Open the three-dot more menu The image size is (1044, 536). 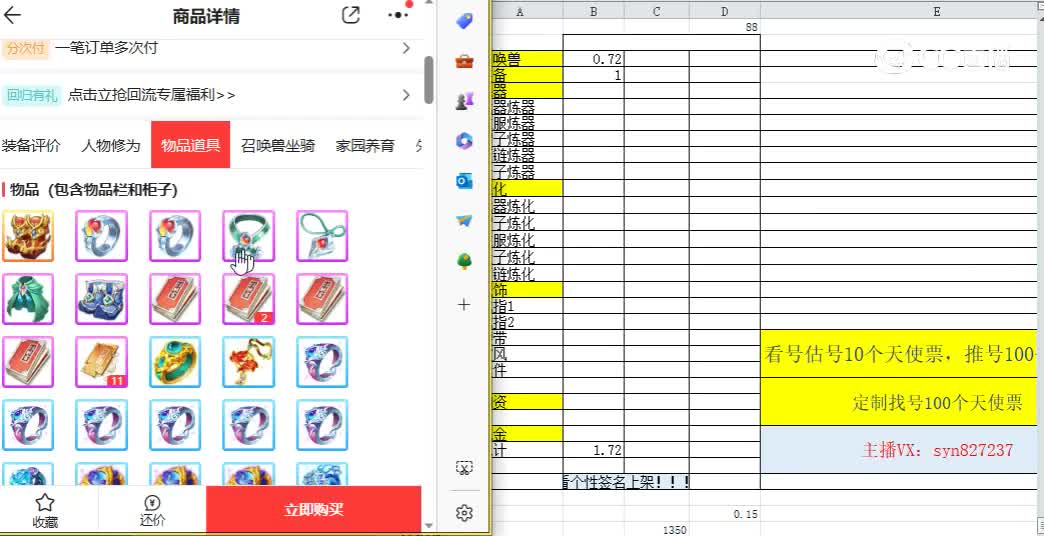[x=397, y=15]
